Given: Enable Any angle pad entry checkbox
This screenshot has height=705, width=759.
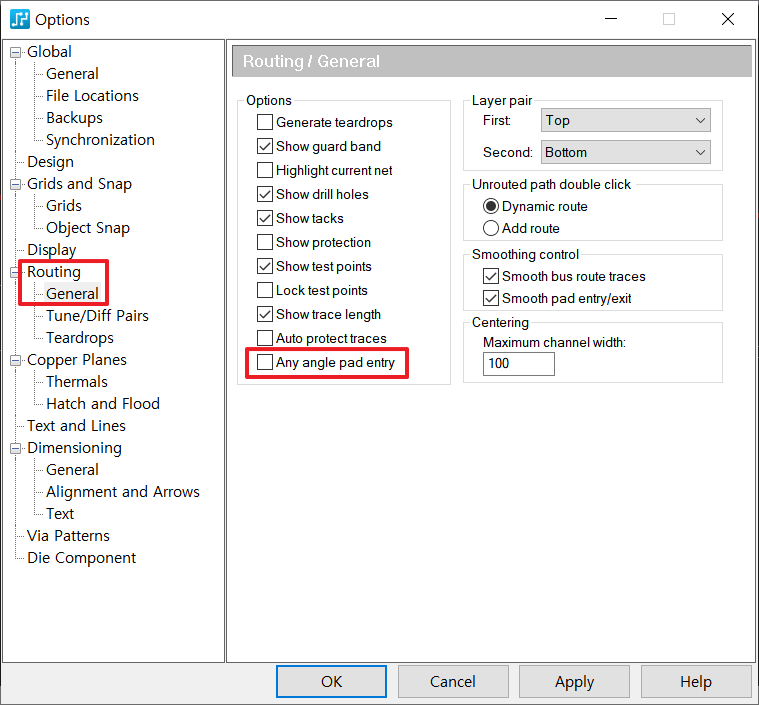Looking at the screenshot, I should (x=265, y=362).
